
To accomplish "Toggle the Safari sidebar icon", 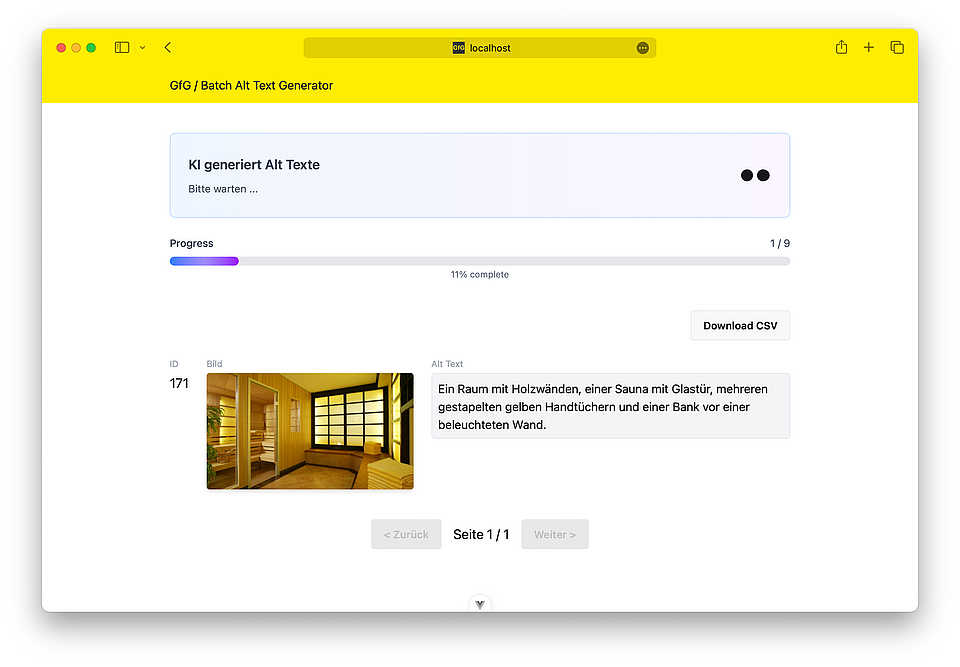I will [122, 48].
